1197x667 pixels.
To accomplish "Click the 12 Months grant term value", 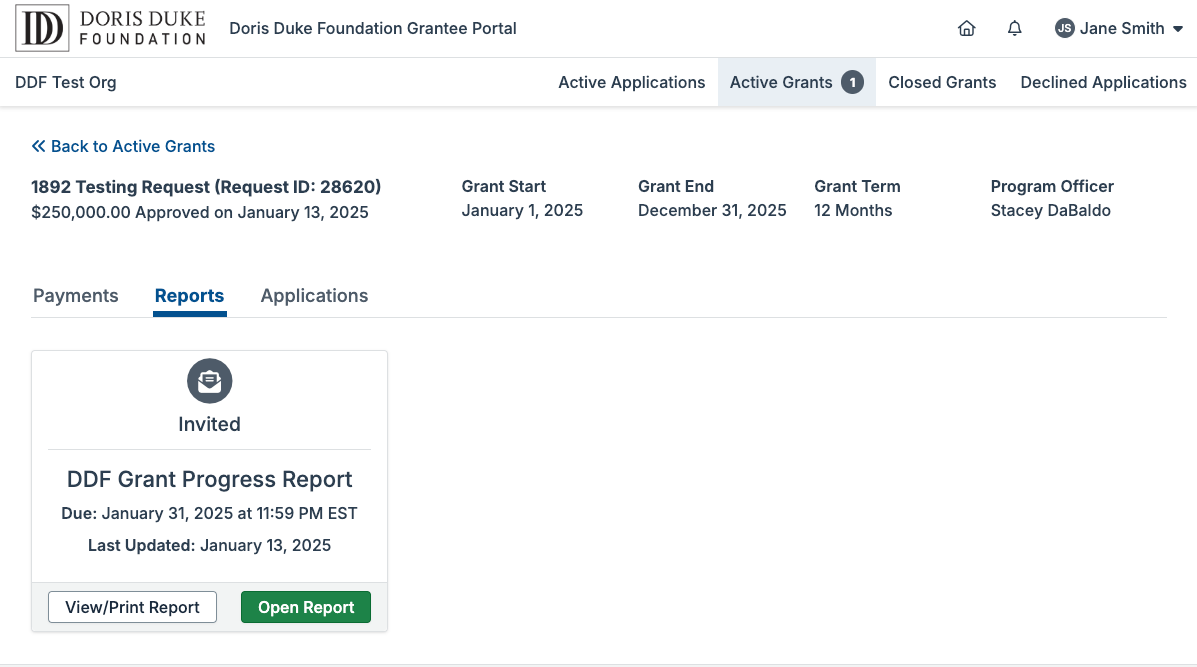I will click(x=853, y=211).
